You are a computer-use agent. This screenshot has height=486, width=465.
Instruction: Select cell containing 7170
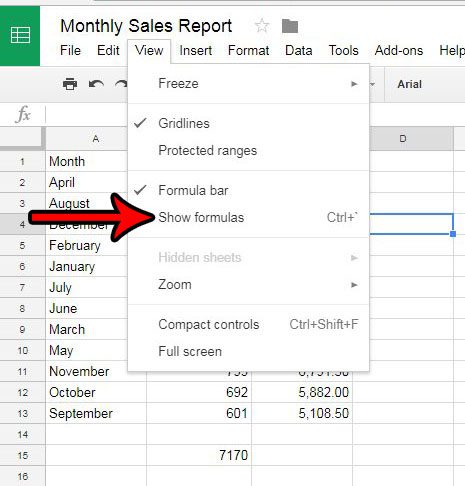(199, 455)
